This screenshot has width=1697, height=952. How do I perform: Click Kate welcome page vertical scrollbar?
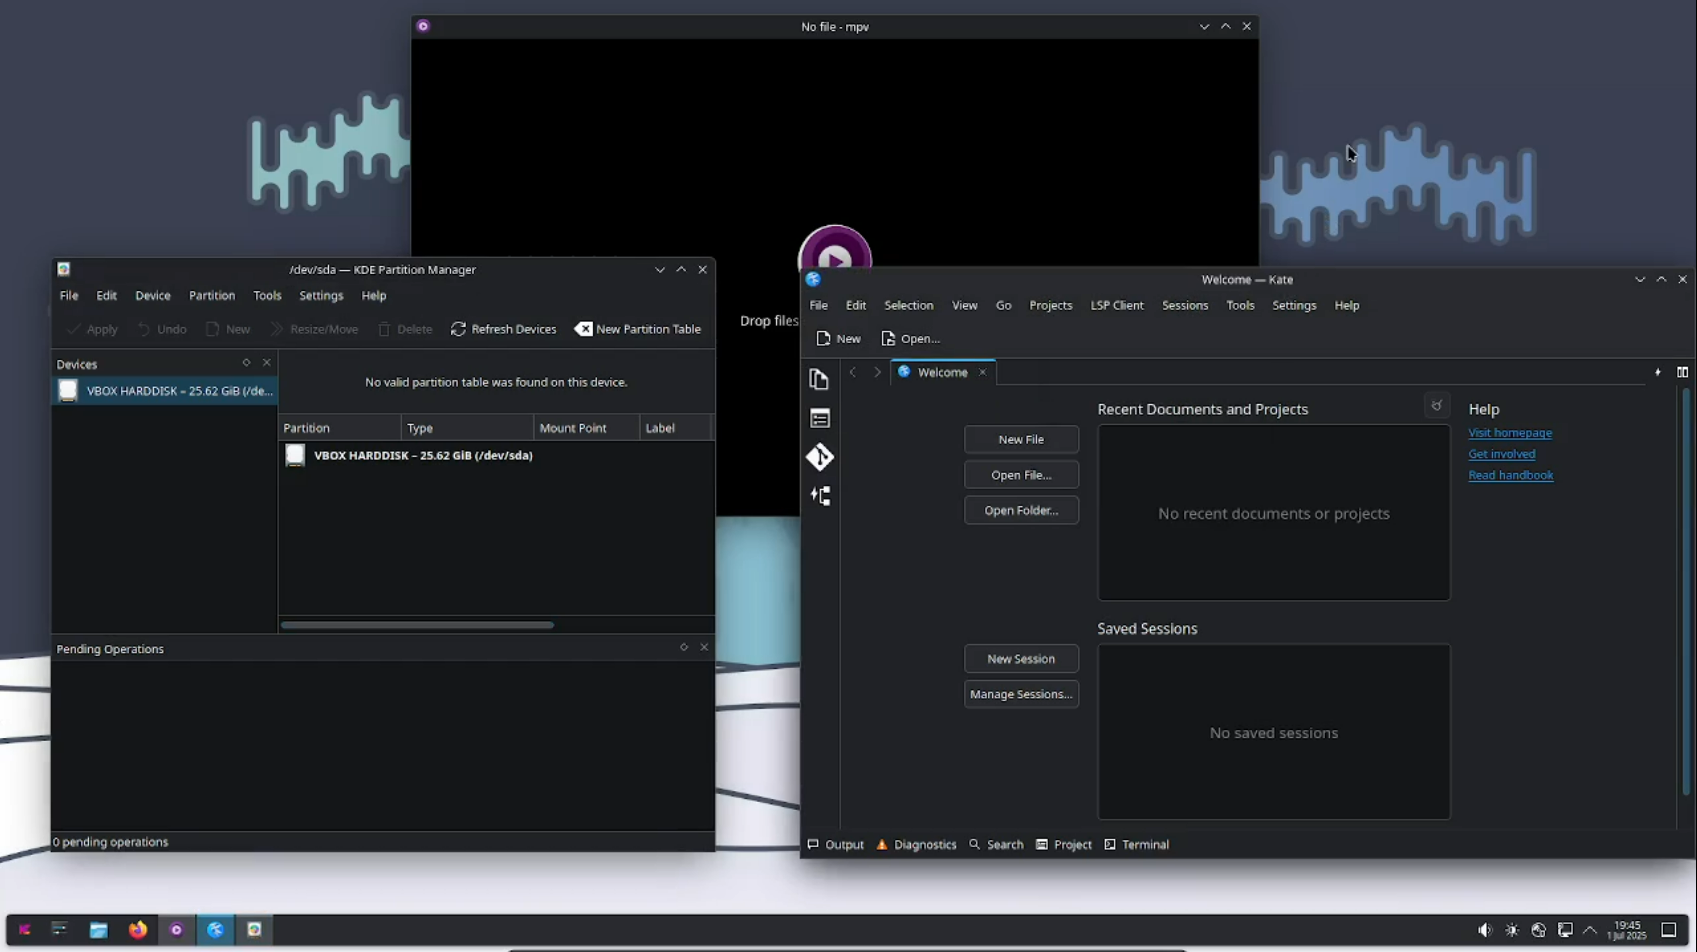pos(1686,592)
